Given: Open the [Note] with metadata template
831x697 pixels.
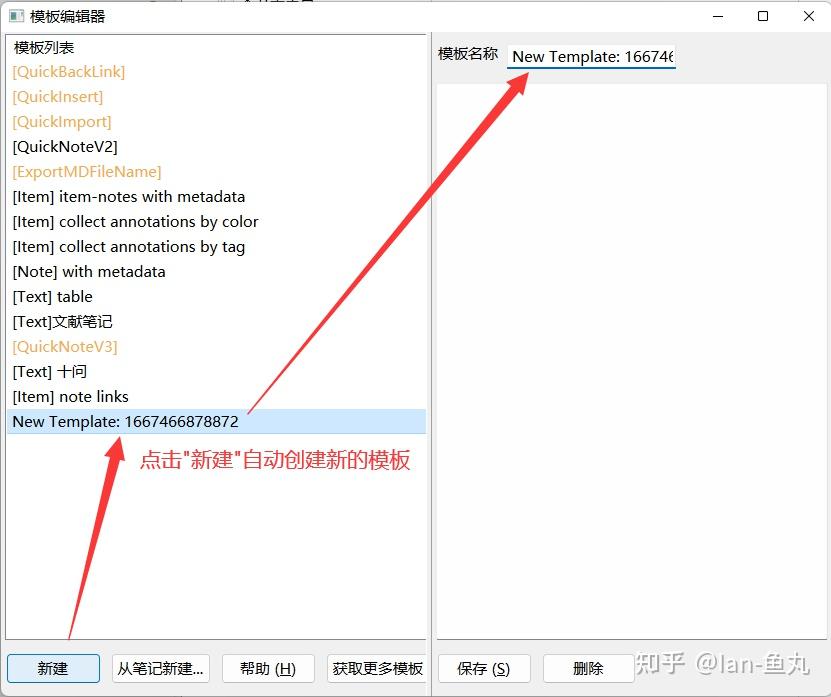Looking at the screenshot, I should (x=89, y=271).
